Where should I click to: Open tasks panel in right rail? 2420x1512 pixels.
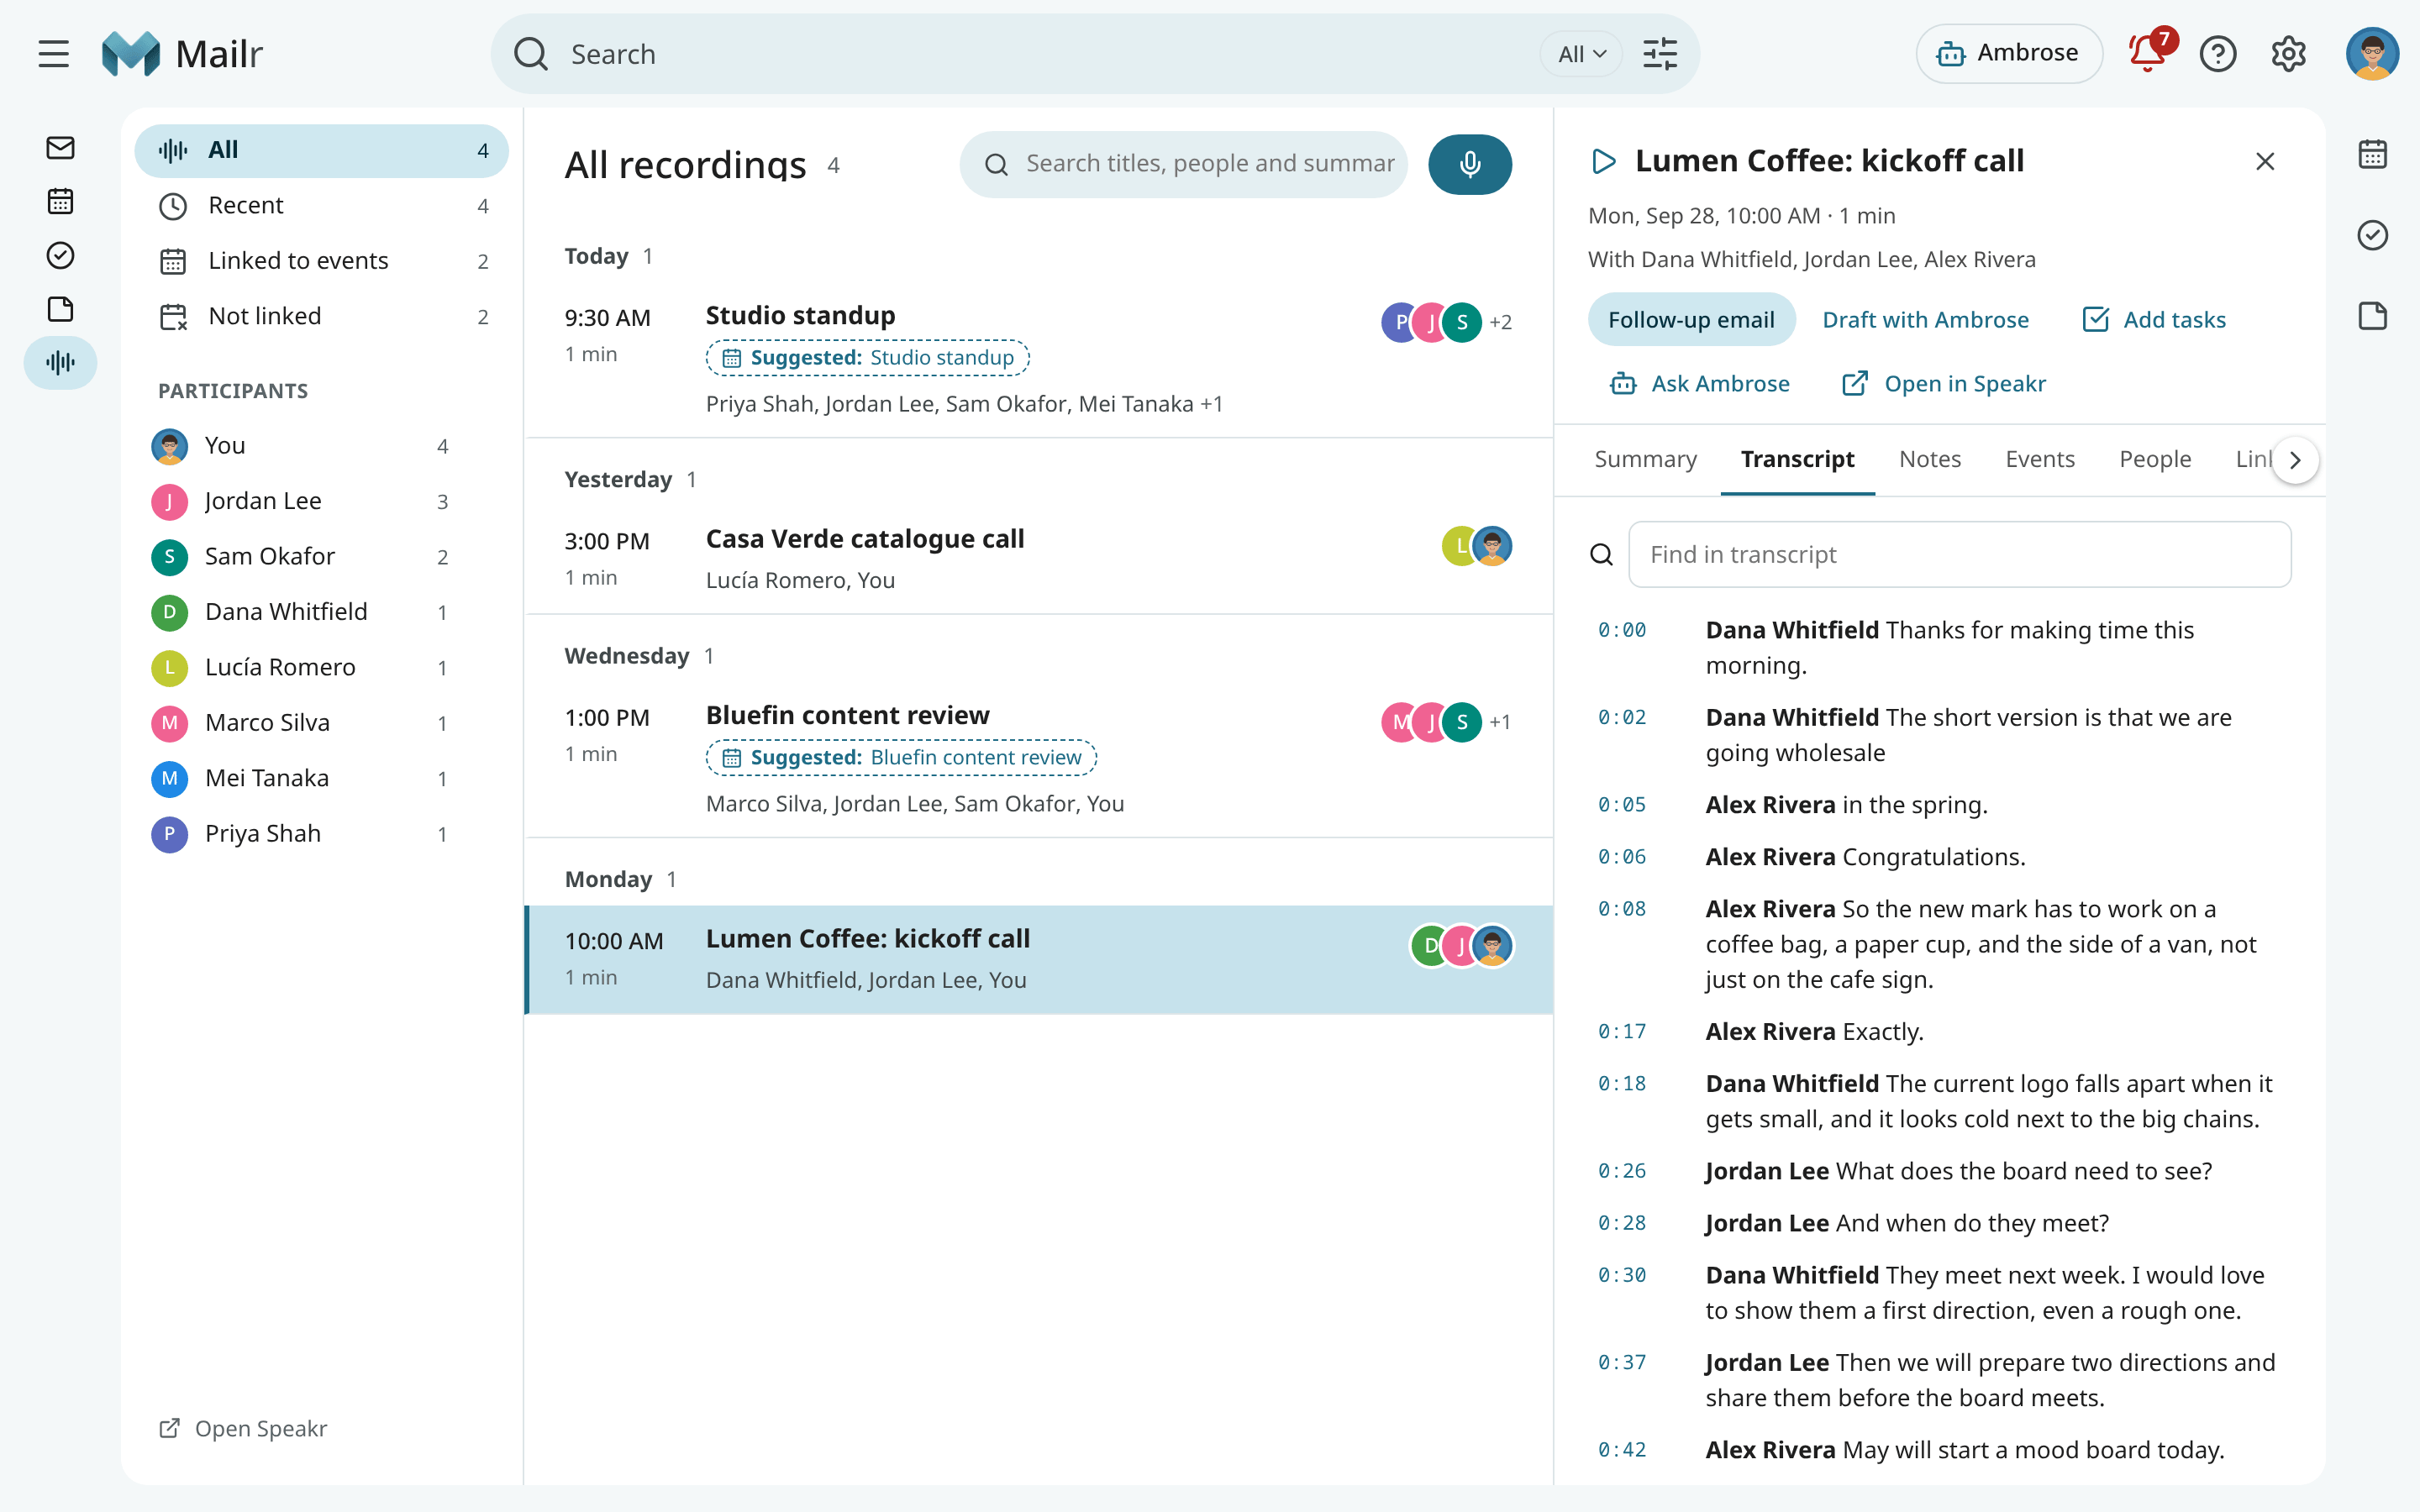(2372, 235)
